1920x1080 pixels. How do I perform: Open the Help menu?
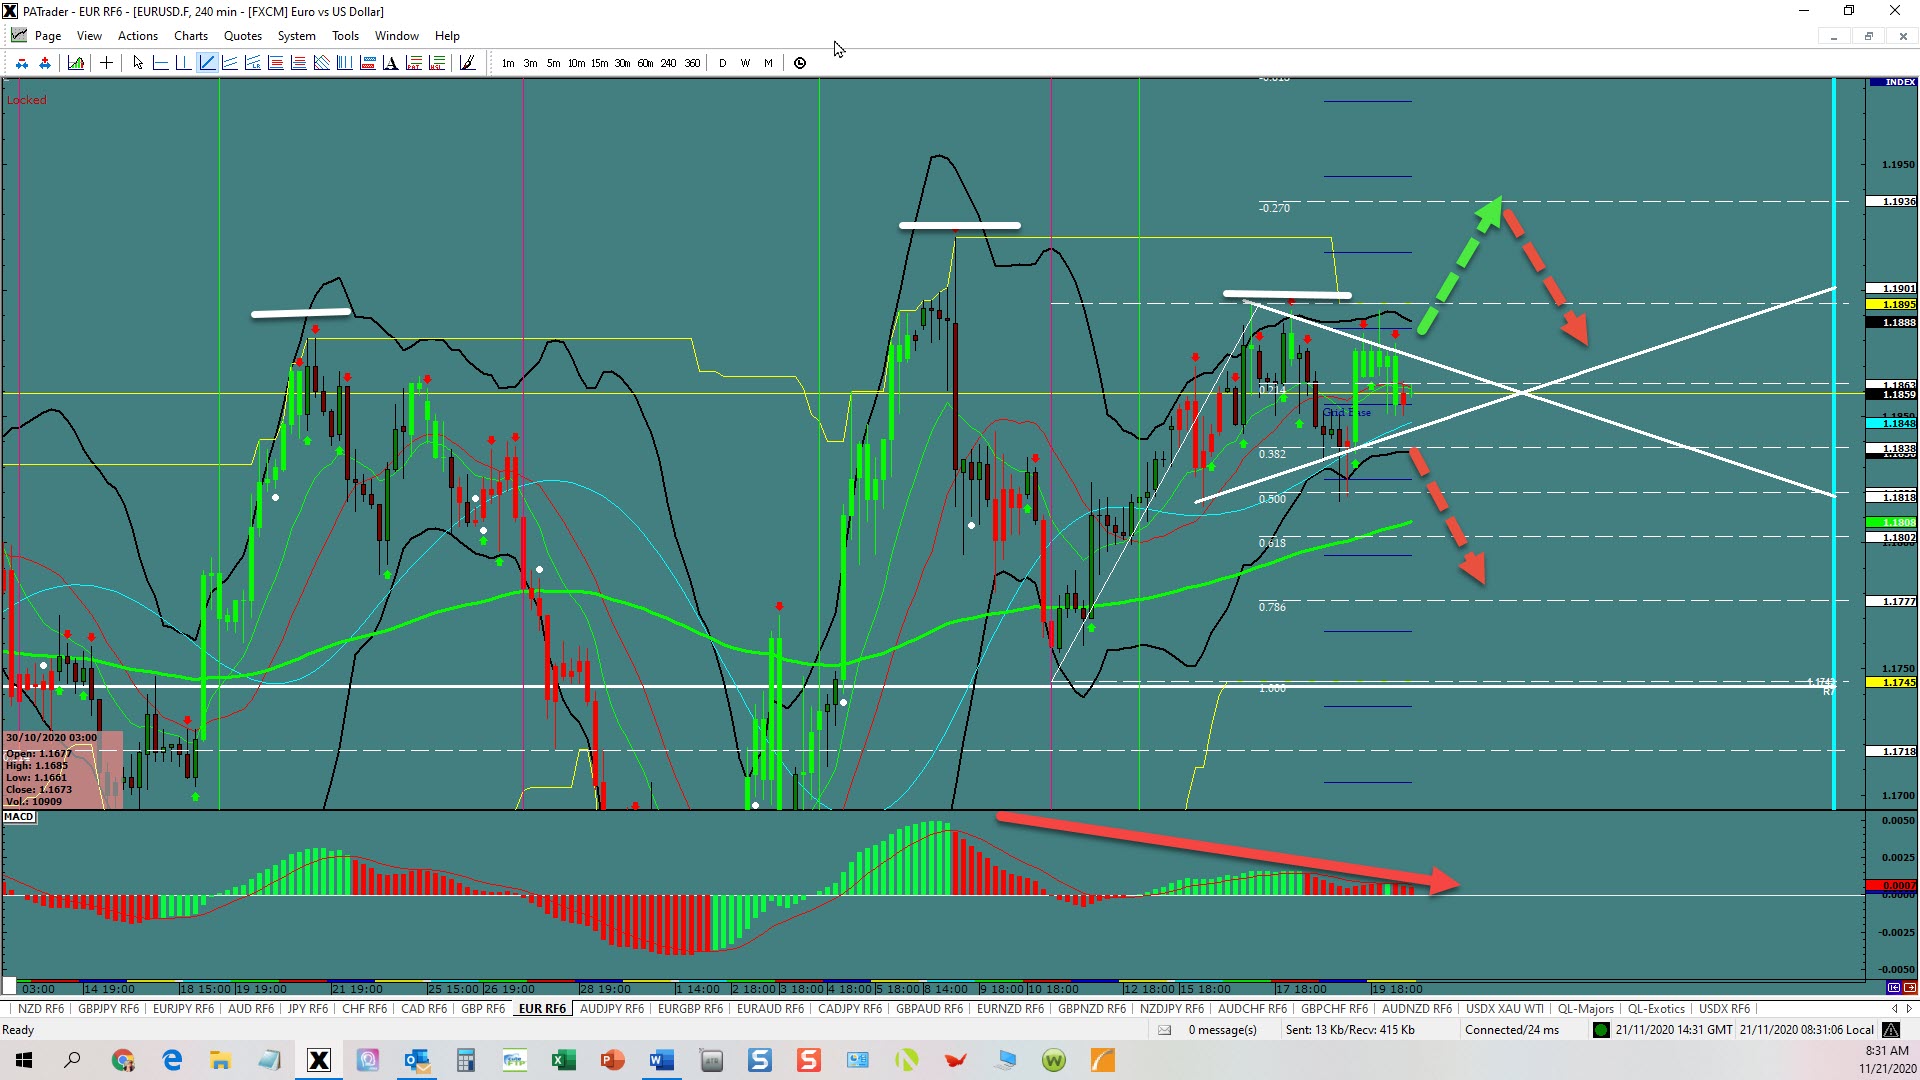[x=447, y=35]
